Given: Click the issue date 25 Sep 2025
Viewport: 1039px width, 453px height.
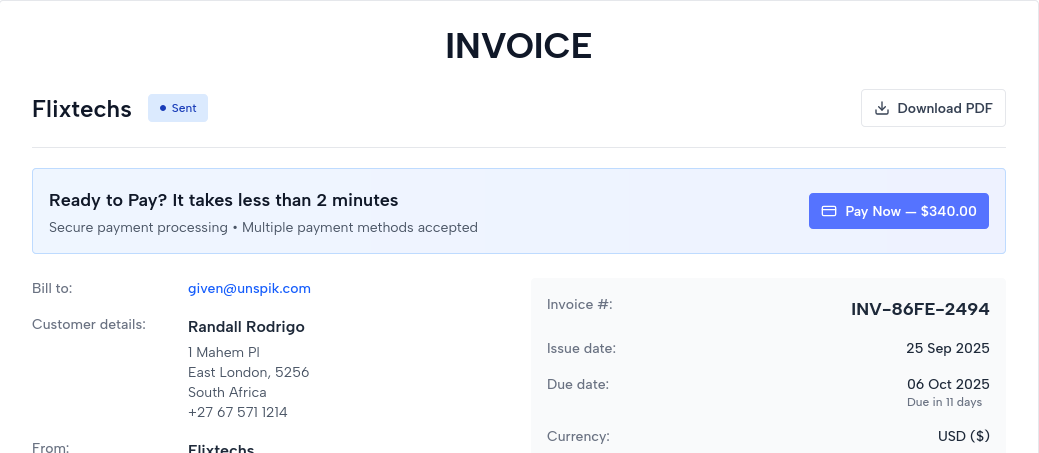Looking at the screenshot, I should coord(947,348).
